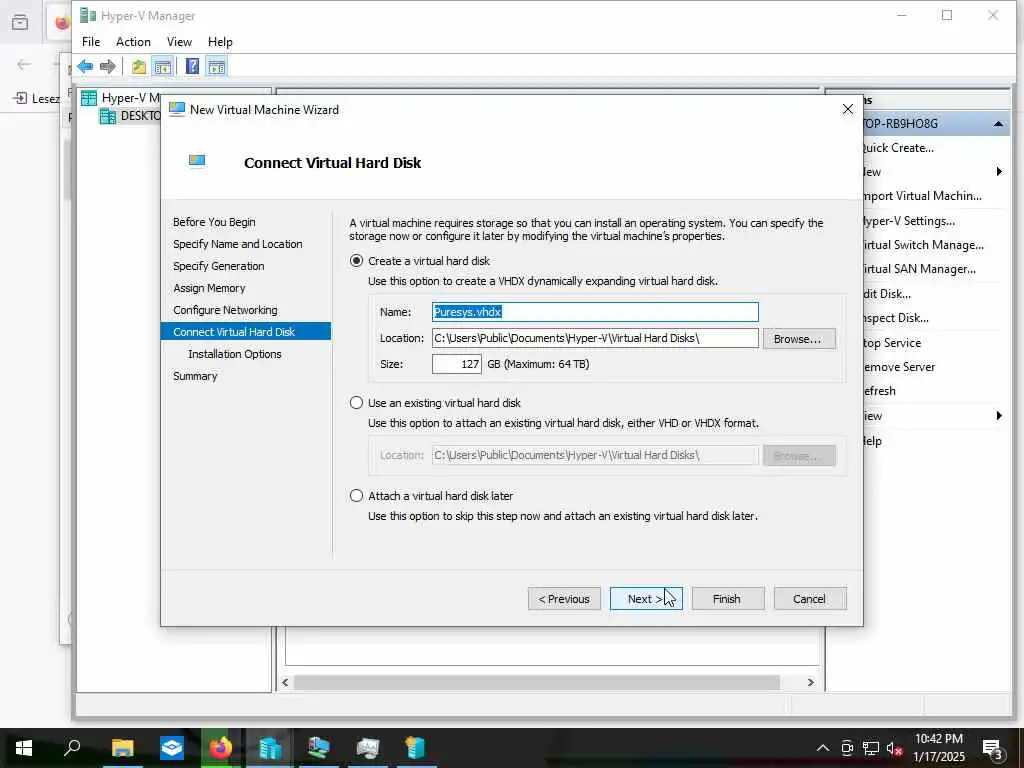Click Import Virtual Machine in Actions pane
The width and height of the screenshot is (1024, 768).
pos(922,196)
